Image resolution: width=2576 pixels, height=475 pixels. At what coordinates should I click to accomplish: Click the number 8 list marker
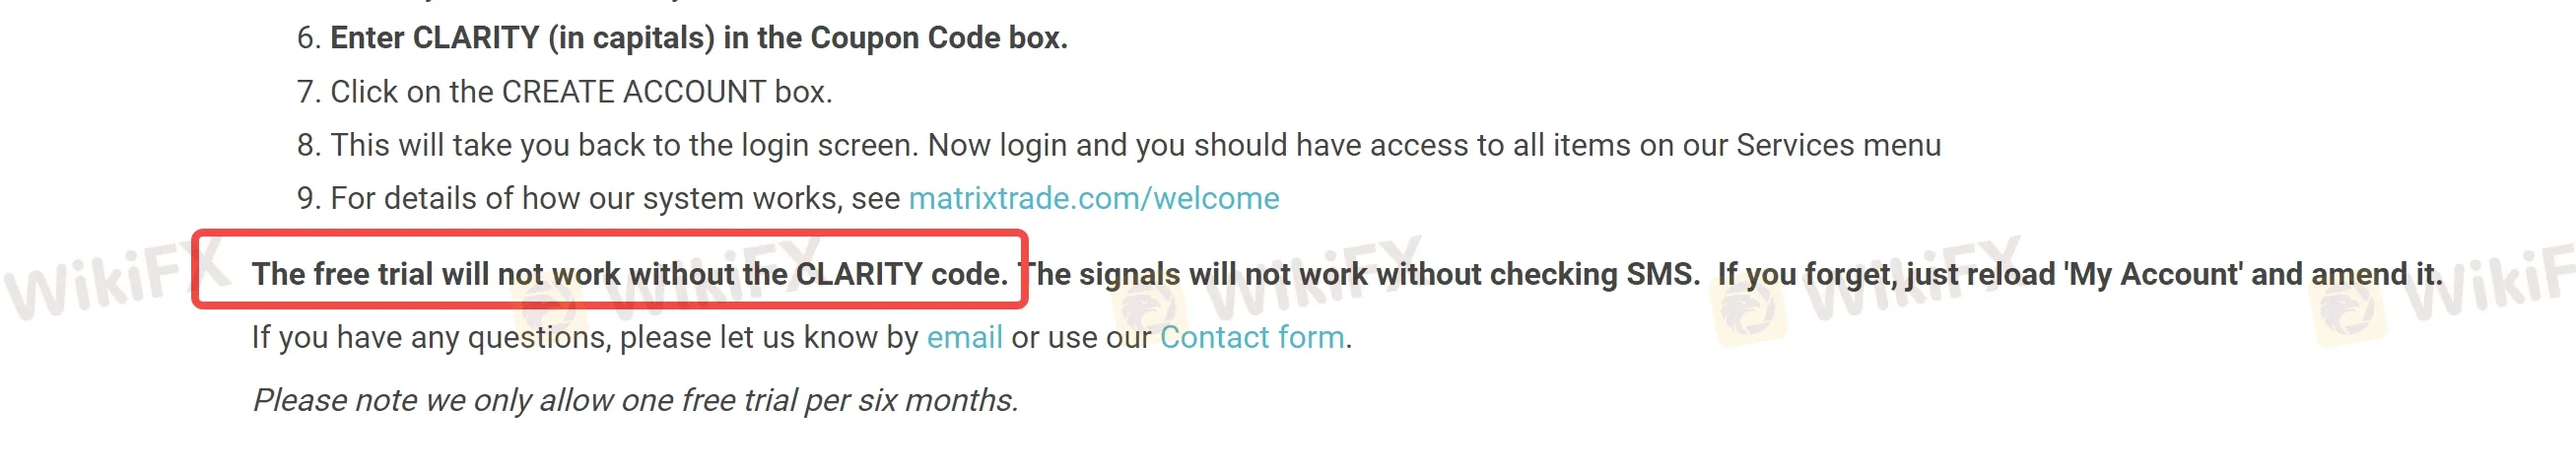(x=307, y=145)
